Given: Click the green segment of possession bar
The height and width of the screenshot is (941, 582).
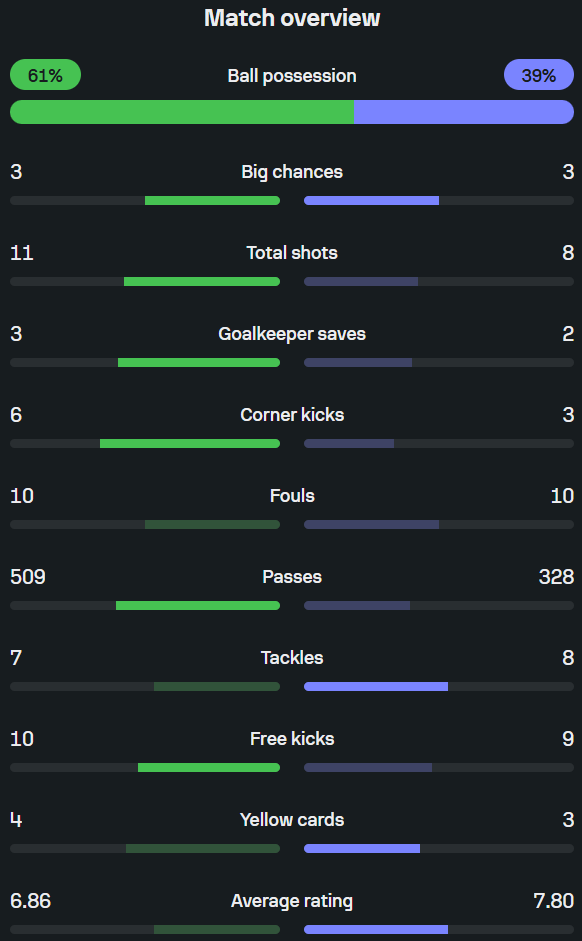Looking at the screenshot, I should click(x=182, y=112).
